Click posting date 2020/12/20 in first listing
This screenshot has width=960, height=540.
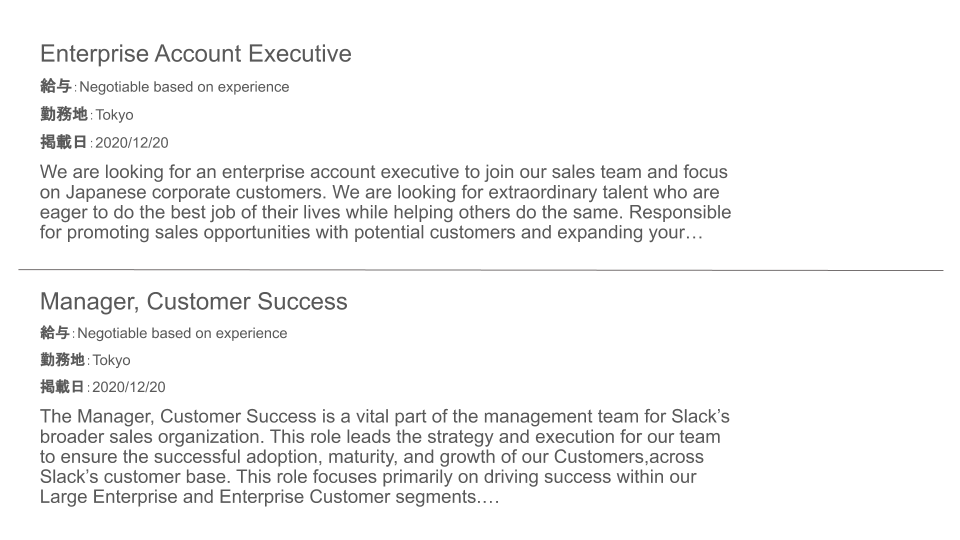132,143
